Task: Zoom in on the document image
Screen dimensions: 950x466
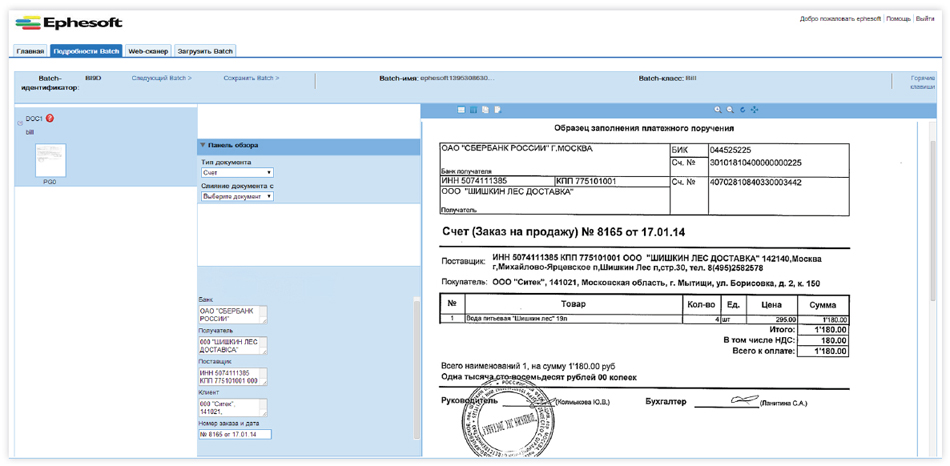Action: tap(717, 110)
